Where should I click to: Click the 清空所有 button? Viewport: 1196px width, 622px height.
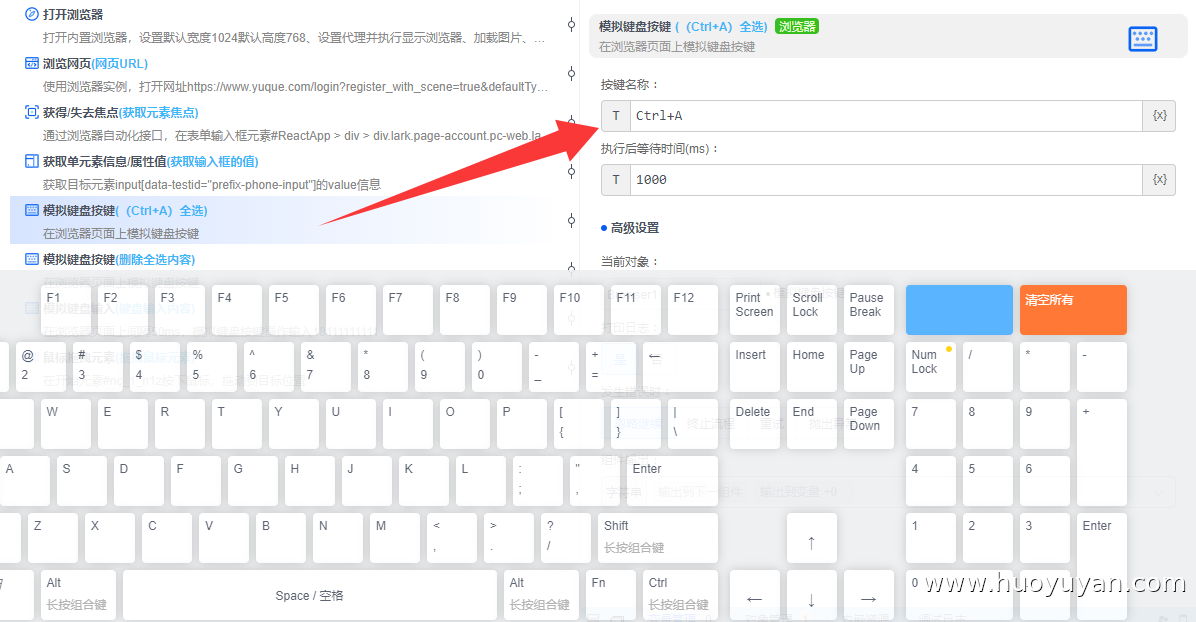pos(1073,310)
